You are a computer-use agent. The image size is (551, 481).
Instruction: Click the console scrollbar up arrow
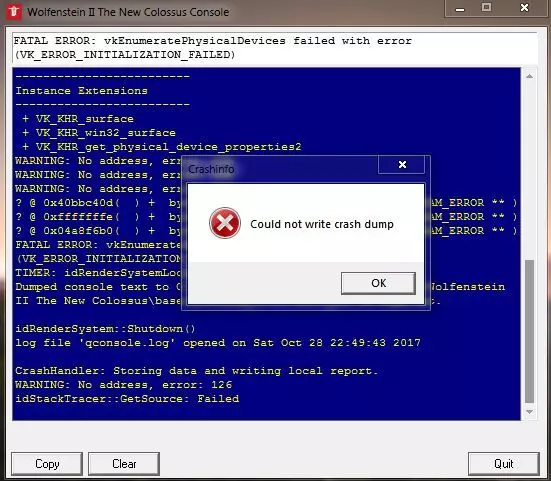[530, 76]
